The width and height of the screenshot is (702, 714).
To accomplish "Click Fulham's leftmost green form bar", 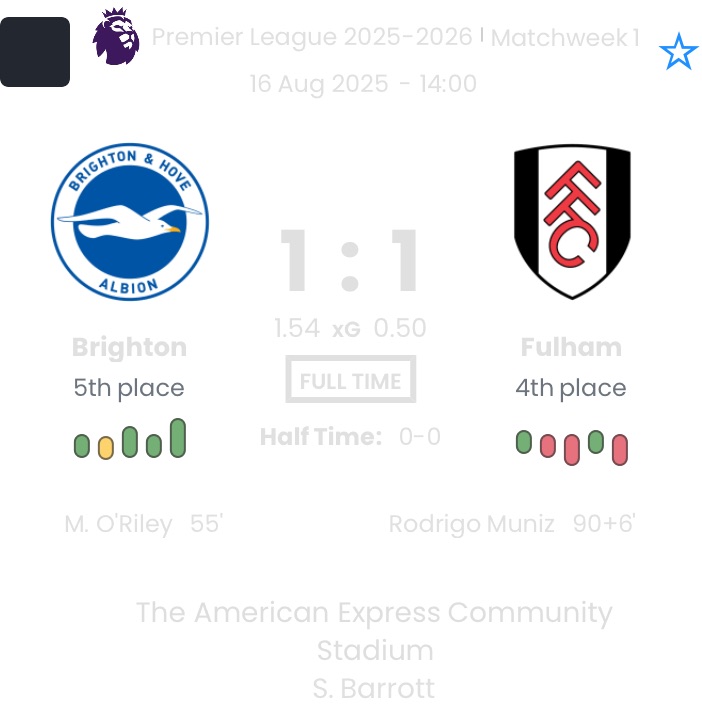I will (x=524, y=442).
